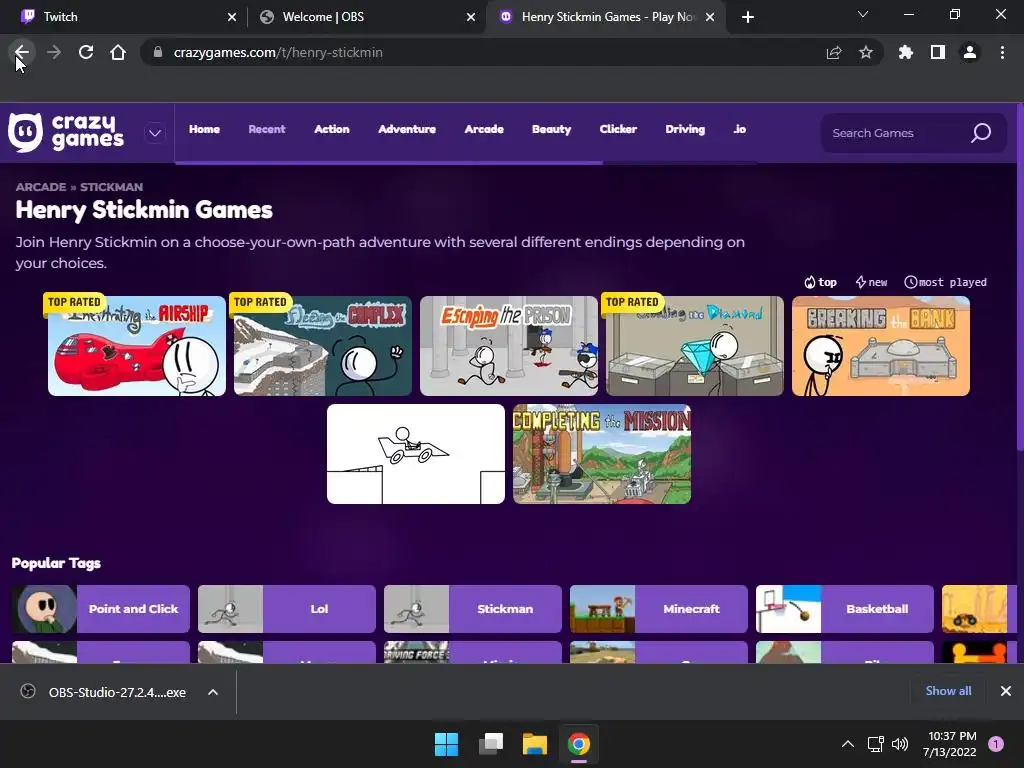Open the Stickman tag
Viewport: 1024px width, 768px height.
473,609
